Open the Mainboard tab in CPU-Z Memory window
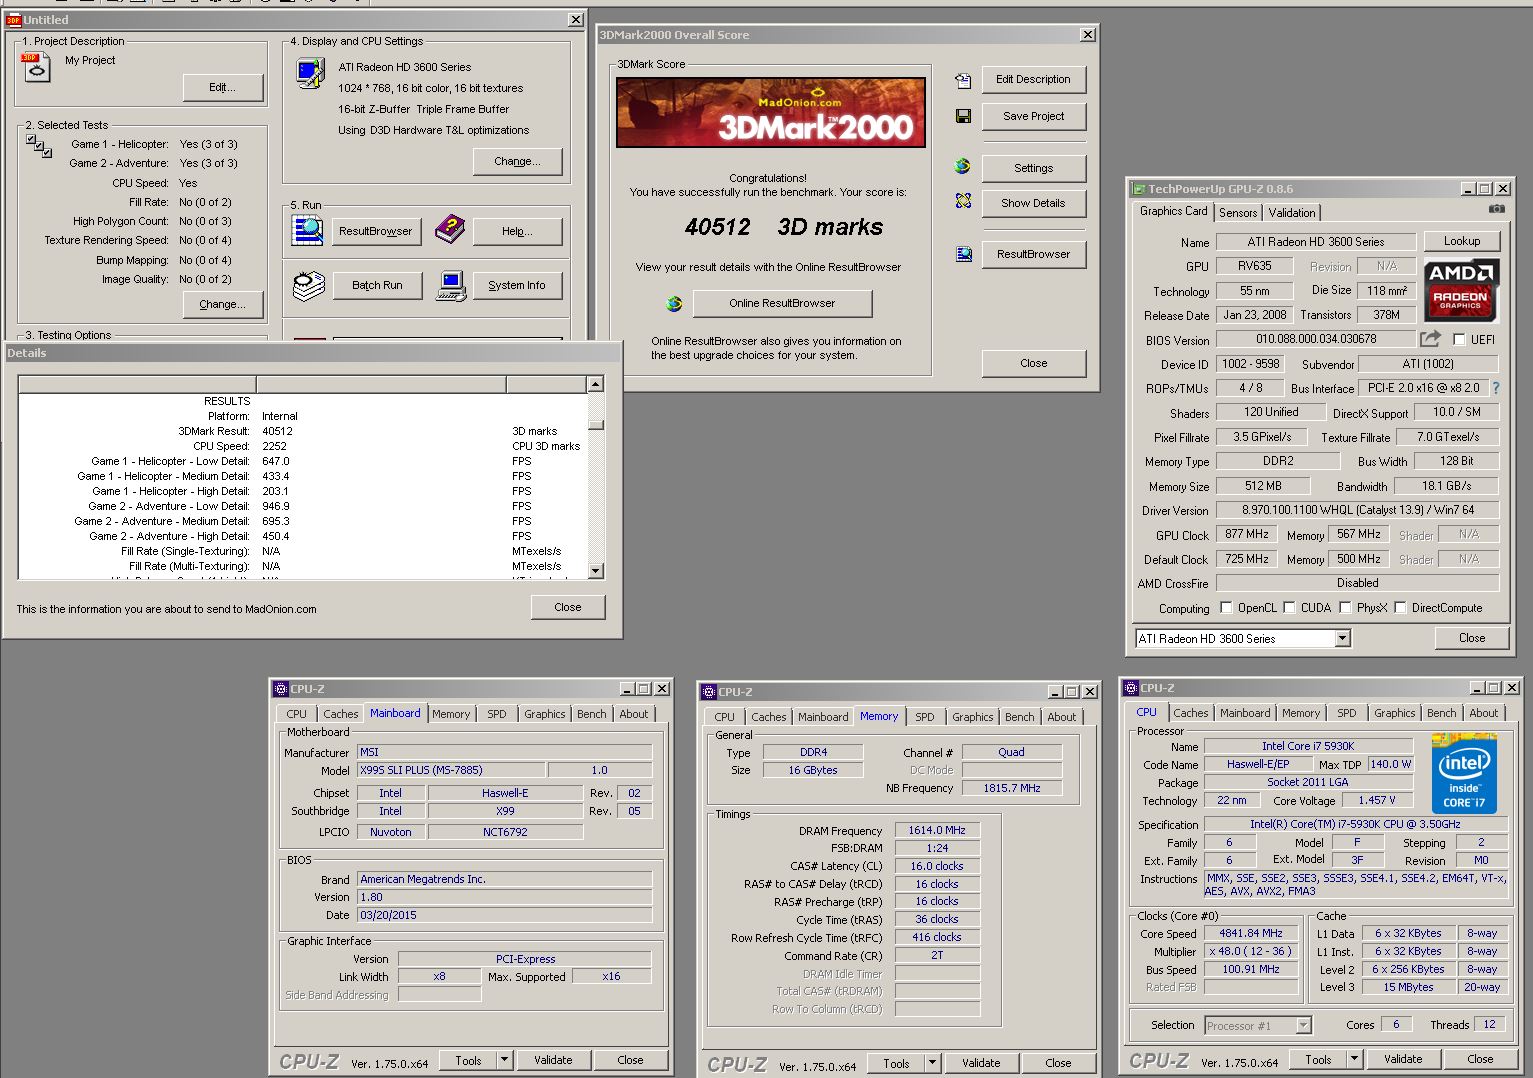The width and height of the screenshot is (1533, 1078). click(823, 717)
